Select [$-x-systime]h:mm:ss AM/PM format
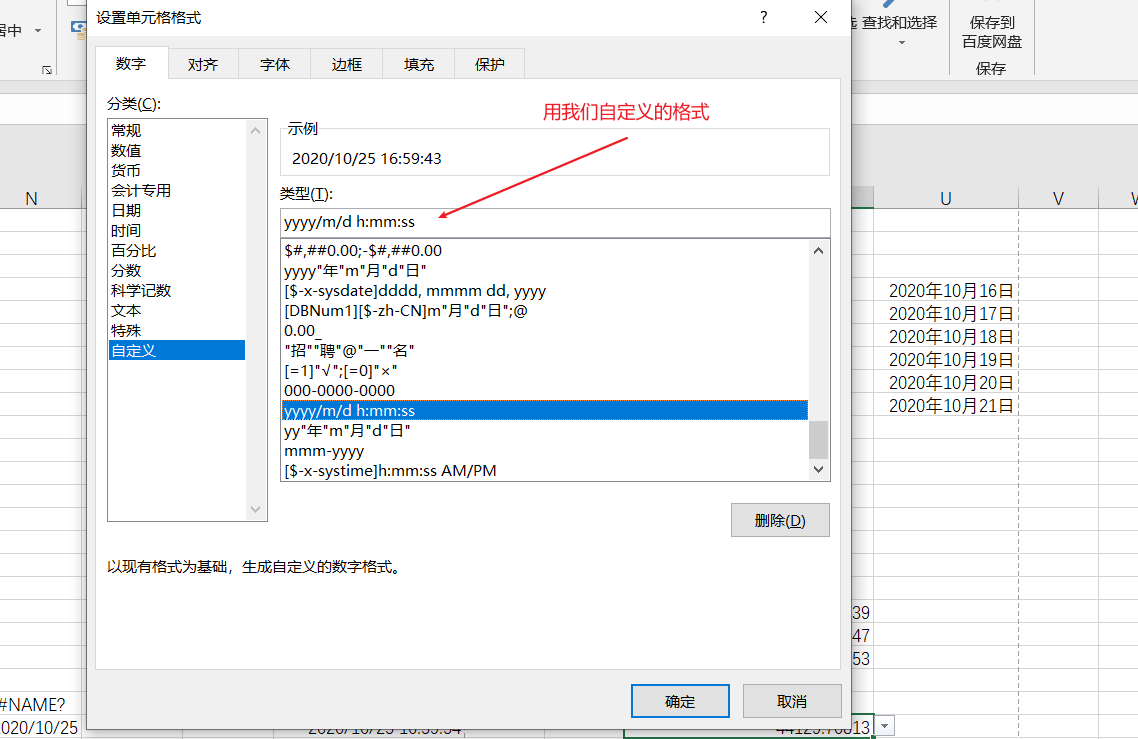Image resolution: width=1138 pixels, height=739 pixels. [x=544, y=470]
